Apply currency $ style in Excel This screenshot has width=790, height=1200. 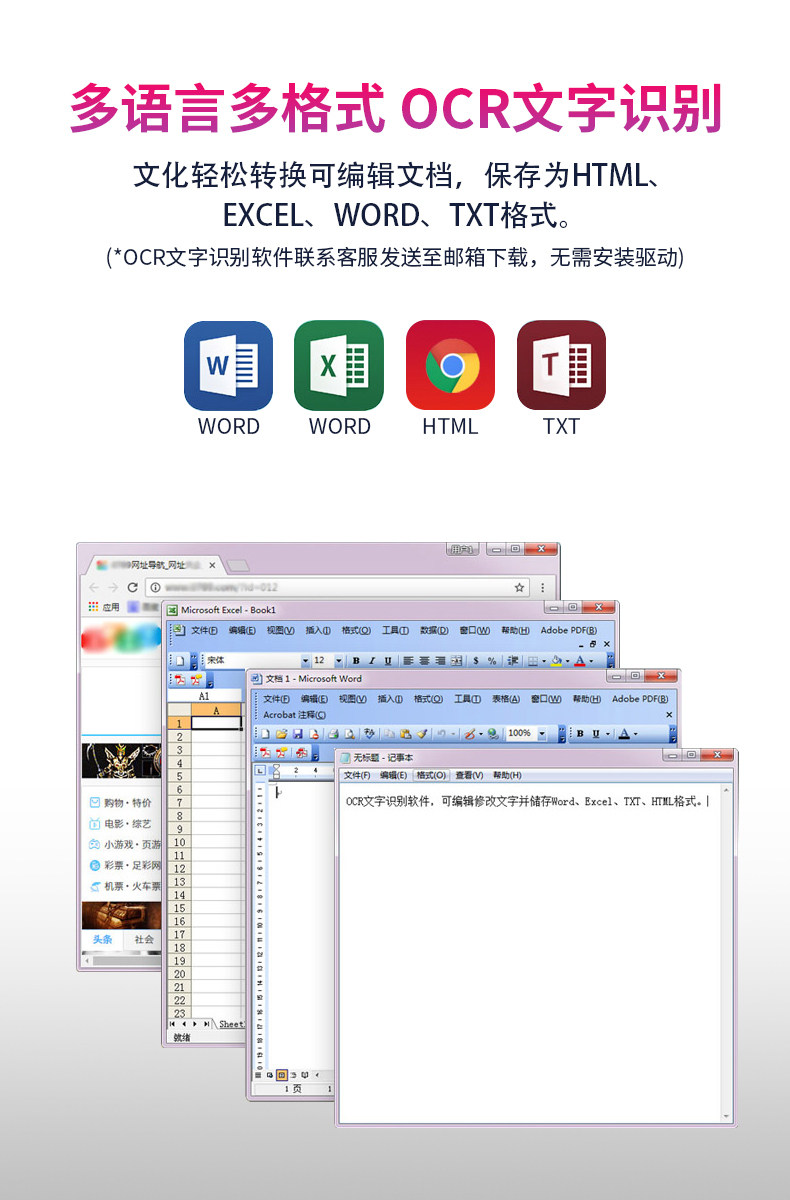click(476, 661)
